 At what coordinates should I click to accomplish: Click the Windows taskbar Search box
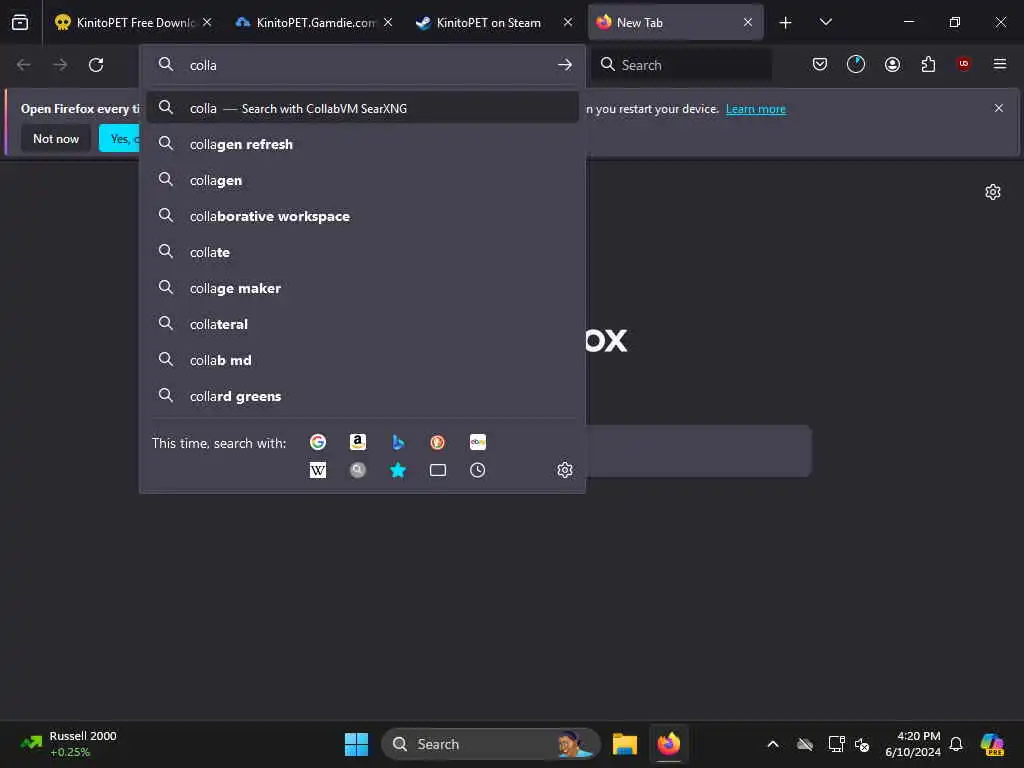(490, 744)
